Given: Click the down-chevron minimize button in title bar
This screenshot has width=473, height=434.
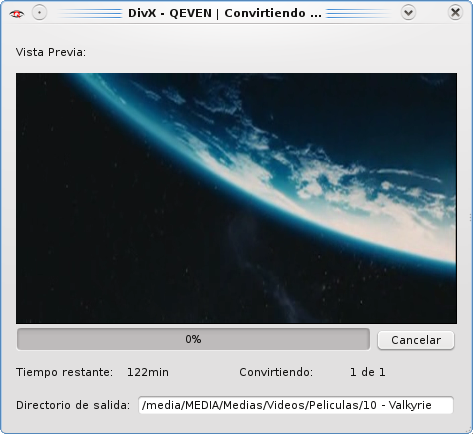Looking at the screenshot, I should coord(408,13).
